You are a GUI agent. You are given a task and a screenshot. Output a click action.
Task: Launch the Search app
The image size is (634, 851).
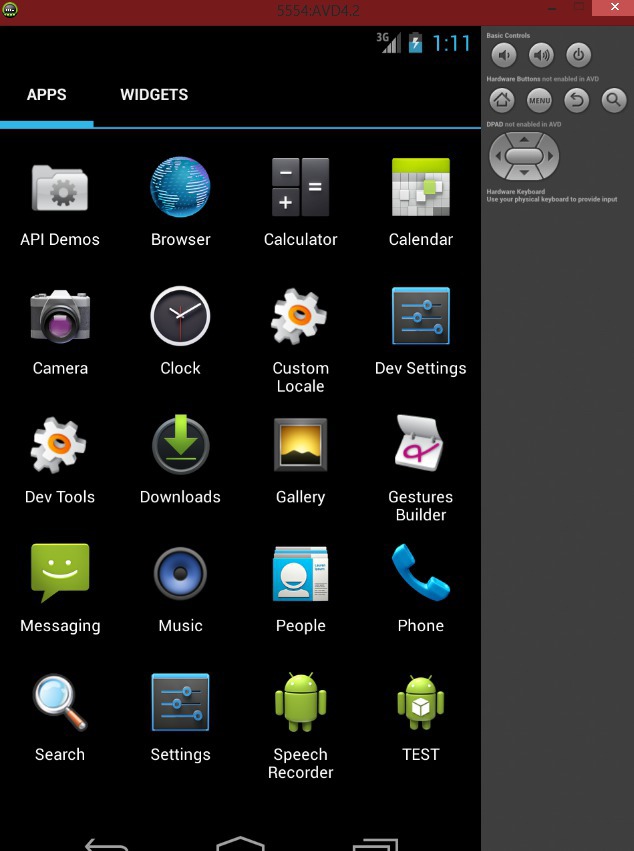tap(60, 719)
